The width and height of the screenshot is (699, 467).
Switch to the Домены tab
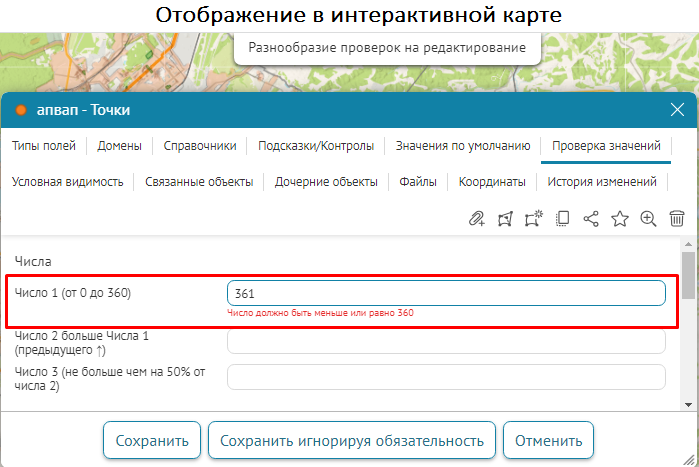[119, 146]
